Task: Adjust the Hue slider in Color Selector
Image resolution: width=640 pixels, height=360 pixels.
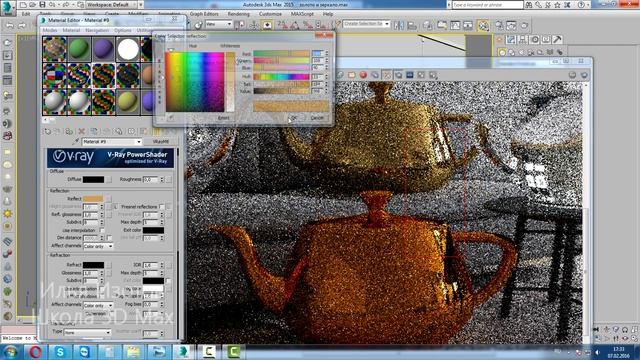Action: tap(281, 76)
